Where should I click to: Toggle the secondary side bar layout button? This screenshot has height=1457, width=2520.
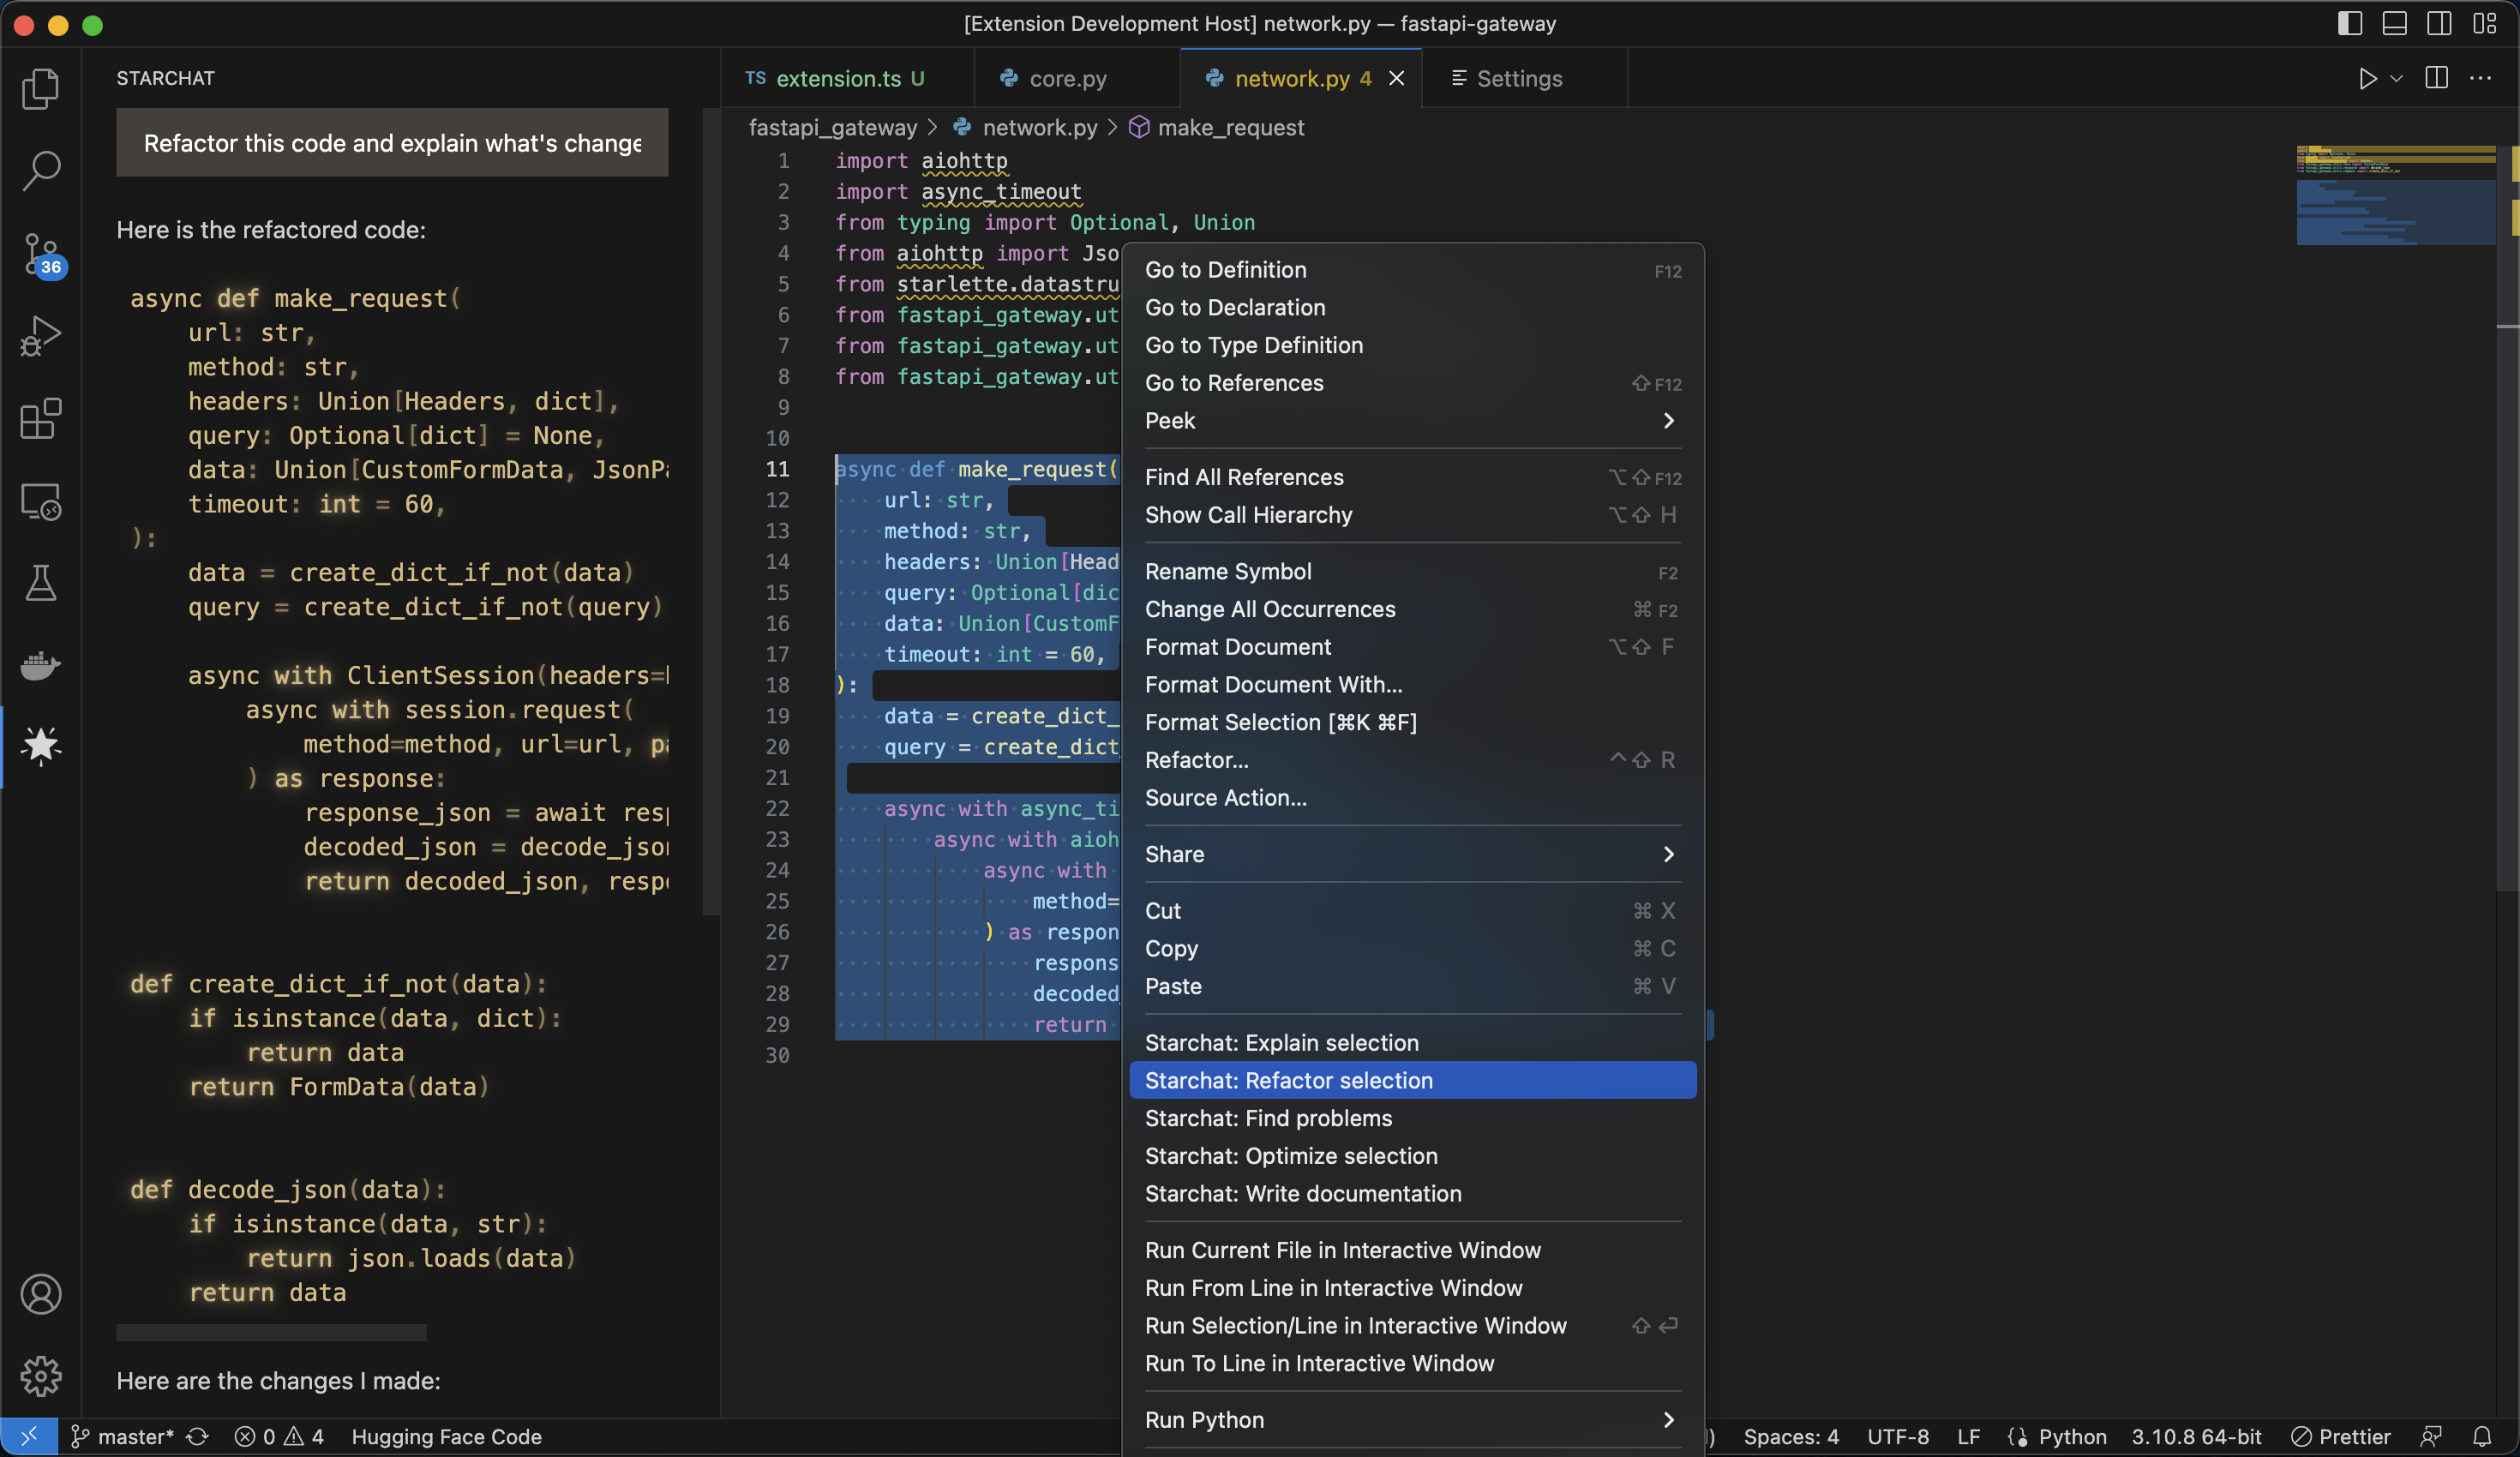tap(2438, 24)
